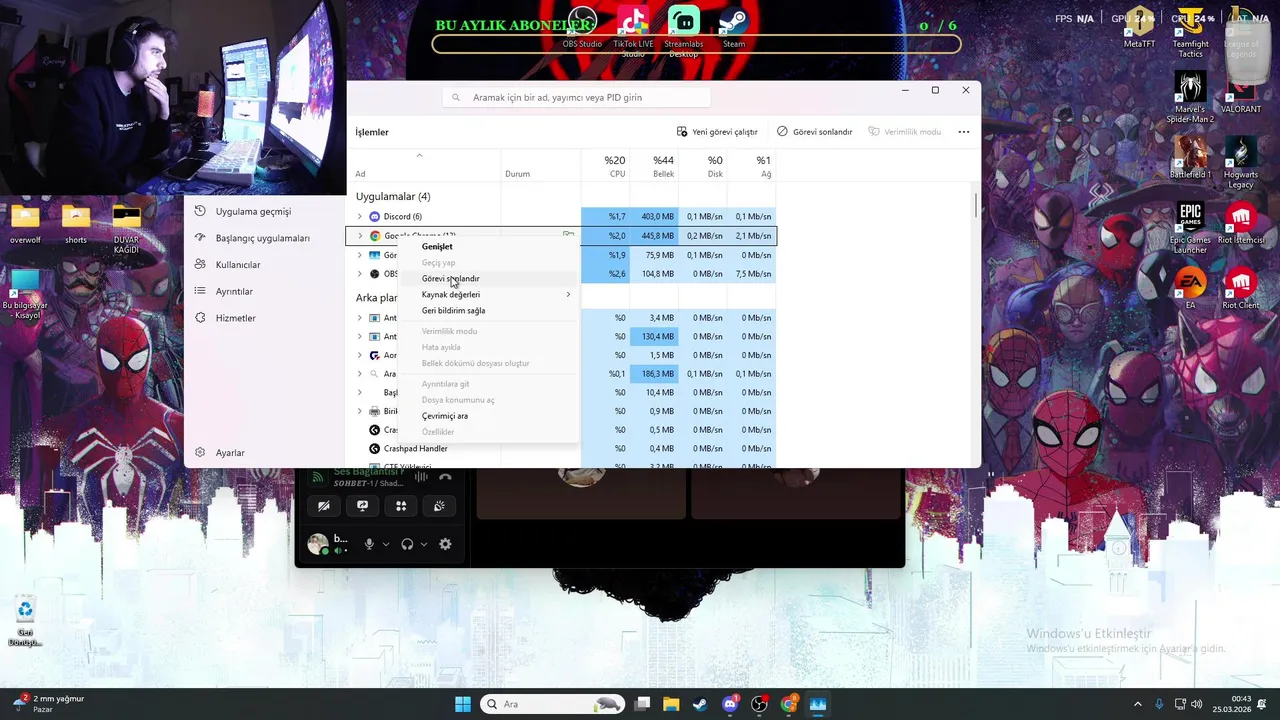1280x720 pixels.
Task: Show hidden system tray icons chevron
Action: point(1137,704)
